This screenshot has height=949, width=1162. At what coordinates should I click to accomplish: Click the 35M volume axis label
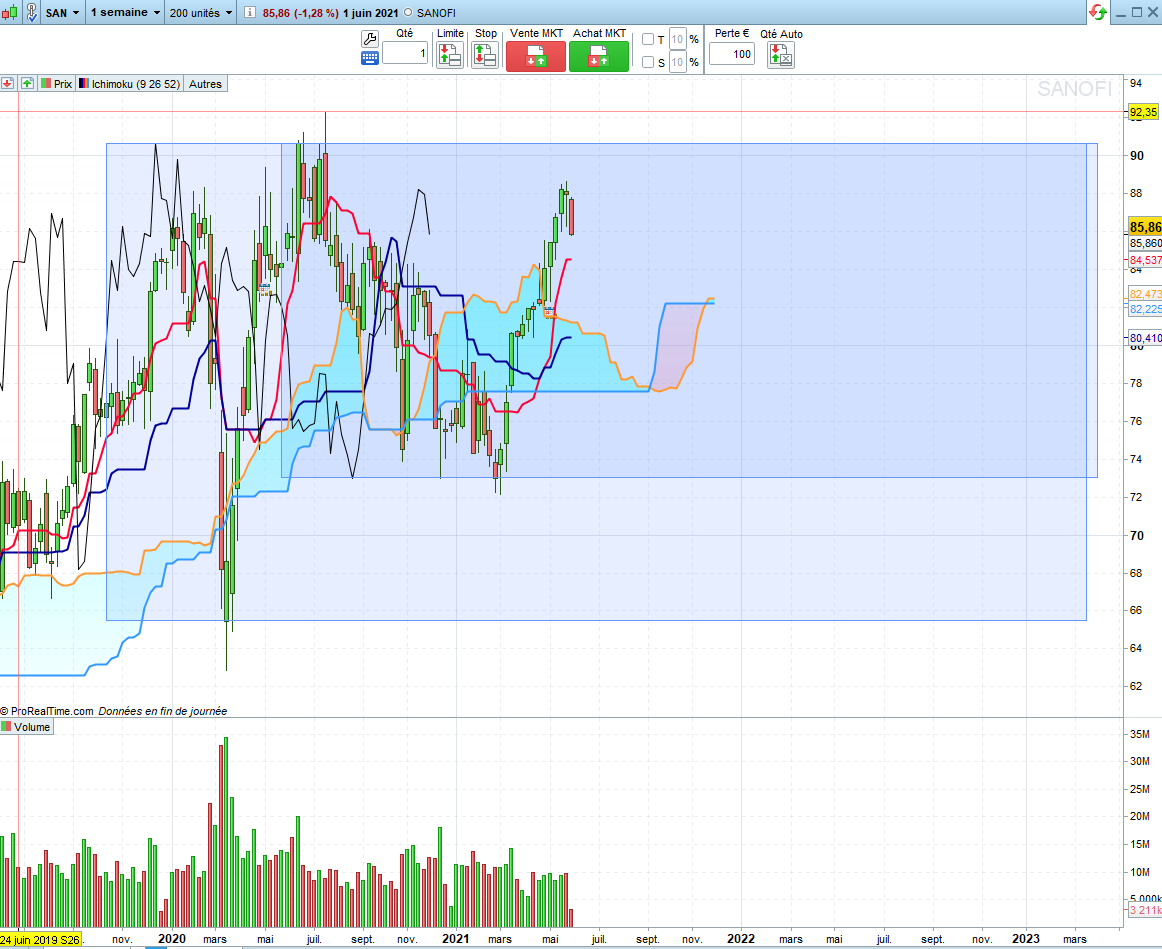click(x=1140, y=734)
